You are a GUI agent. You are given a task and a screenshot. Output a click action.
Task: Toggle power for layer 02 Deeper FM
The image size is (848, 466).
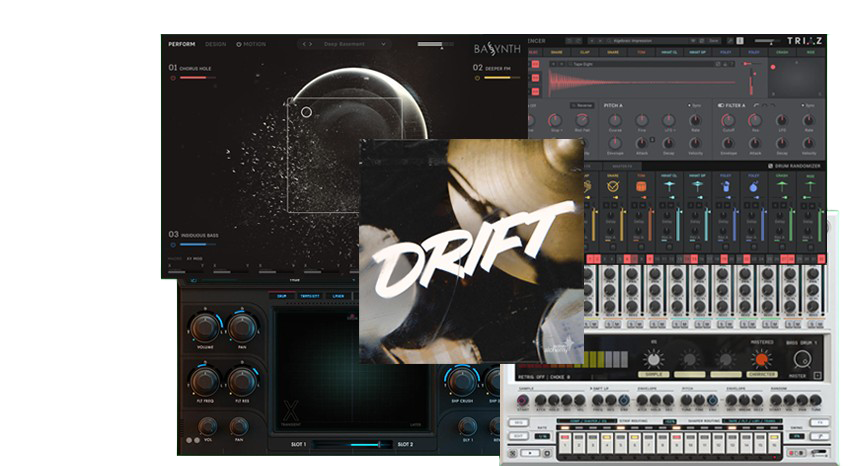(478, 78)
